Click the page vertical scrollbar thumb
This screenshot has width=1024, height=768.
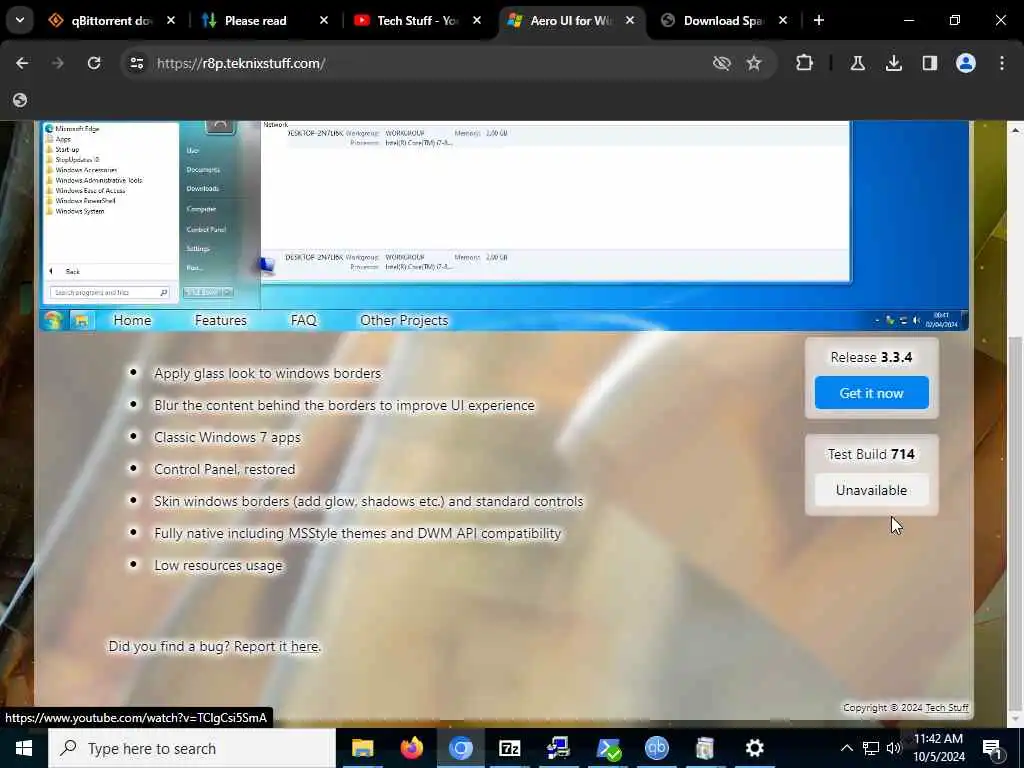pyautogui.click(x=1016, y=524)
